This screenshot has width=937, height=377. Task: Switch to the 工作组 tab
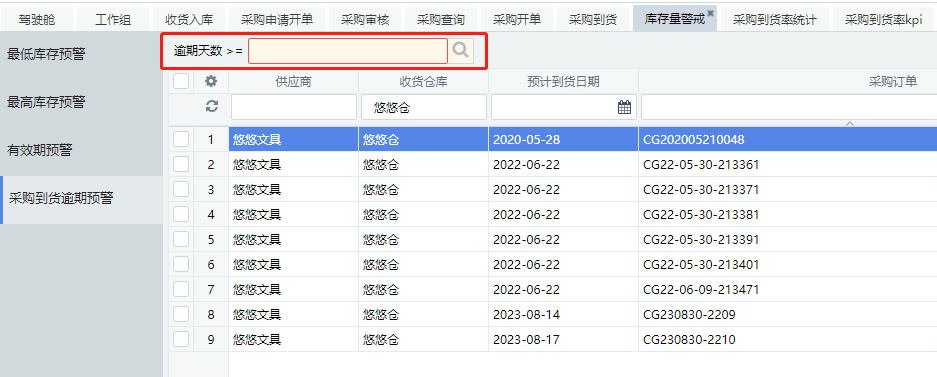[113, 20]
